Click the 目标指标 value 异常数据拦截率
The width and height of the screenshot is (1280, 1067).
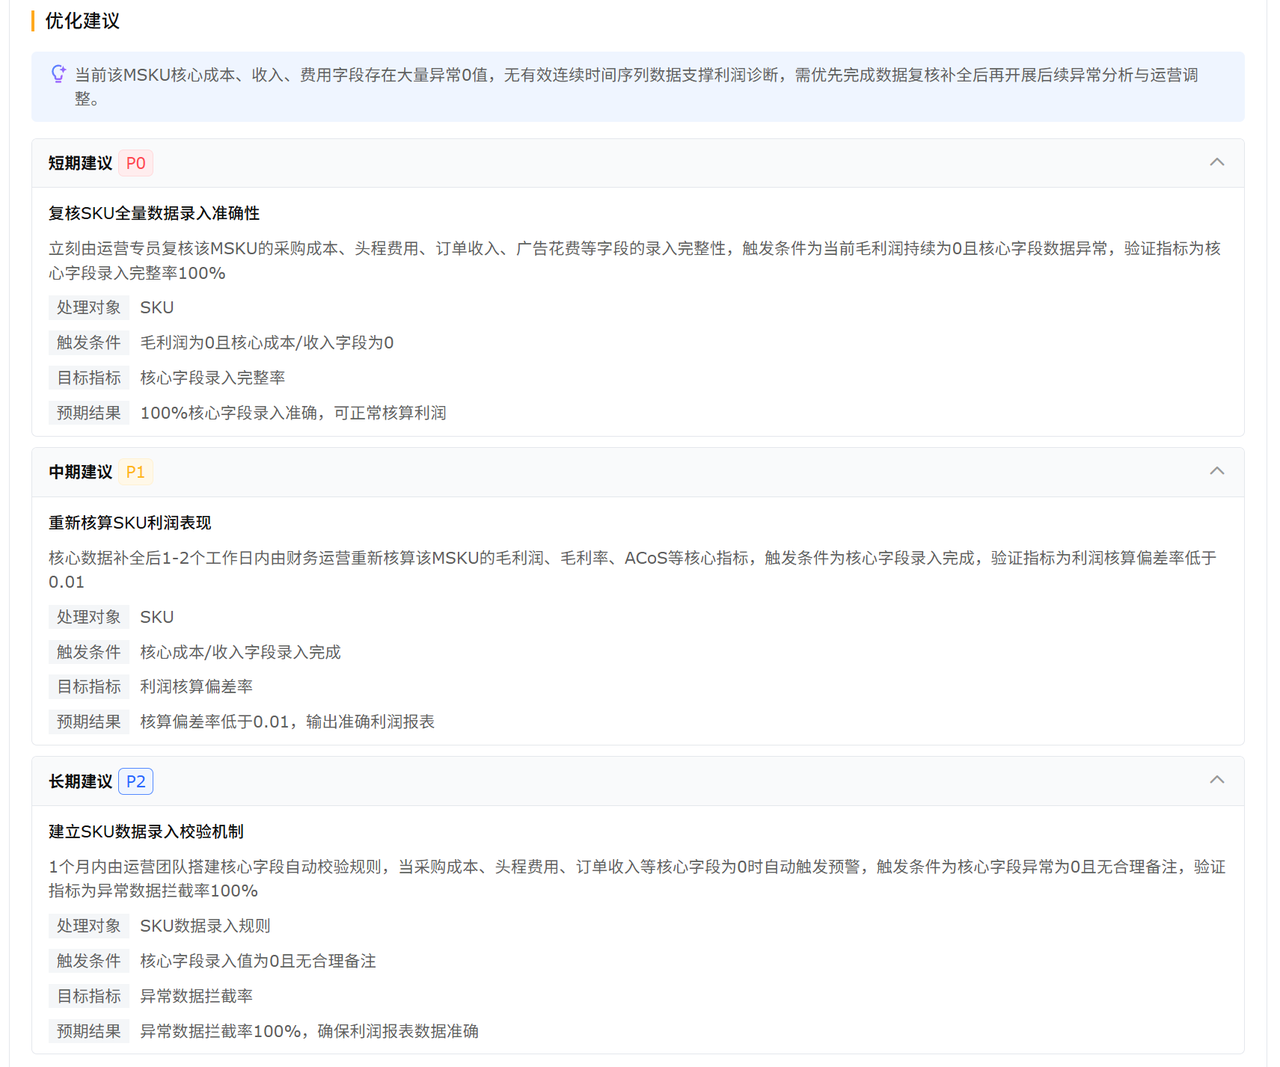point(196,996)
